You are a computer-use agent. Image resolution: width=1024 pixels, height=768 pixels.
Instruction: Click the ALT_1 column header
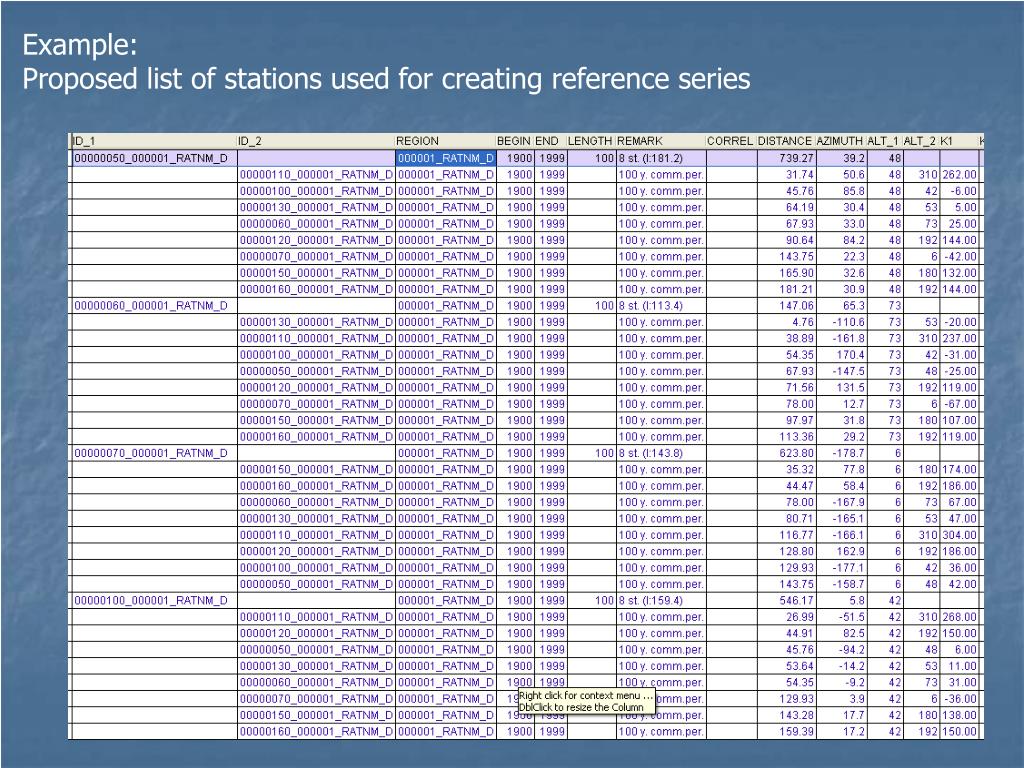coord(884,141)
